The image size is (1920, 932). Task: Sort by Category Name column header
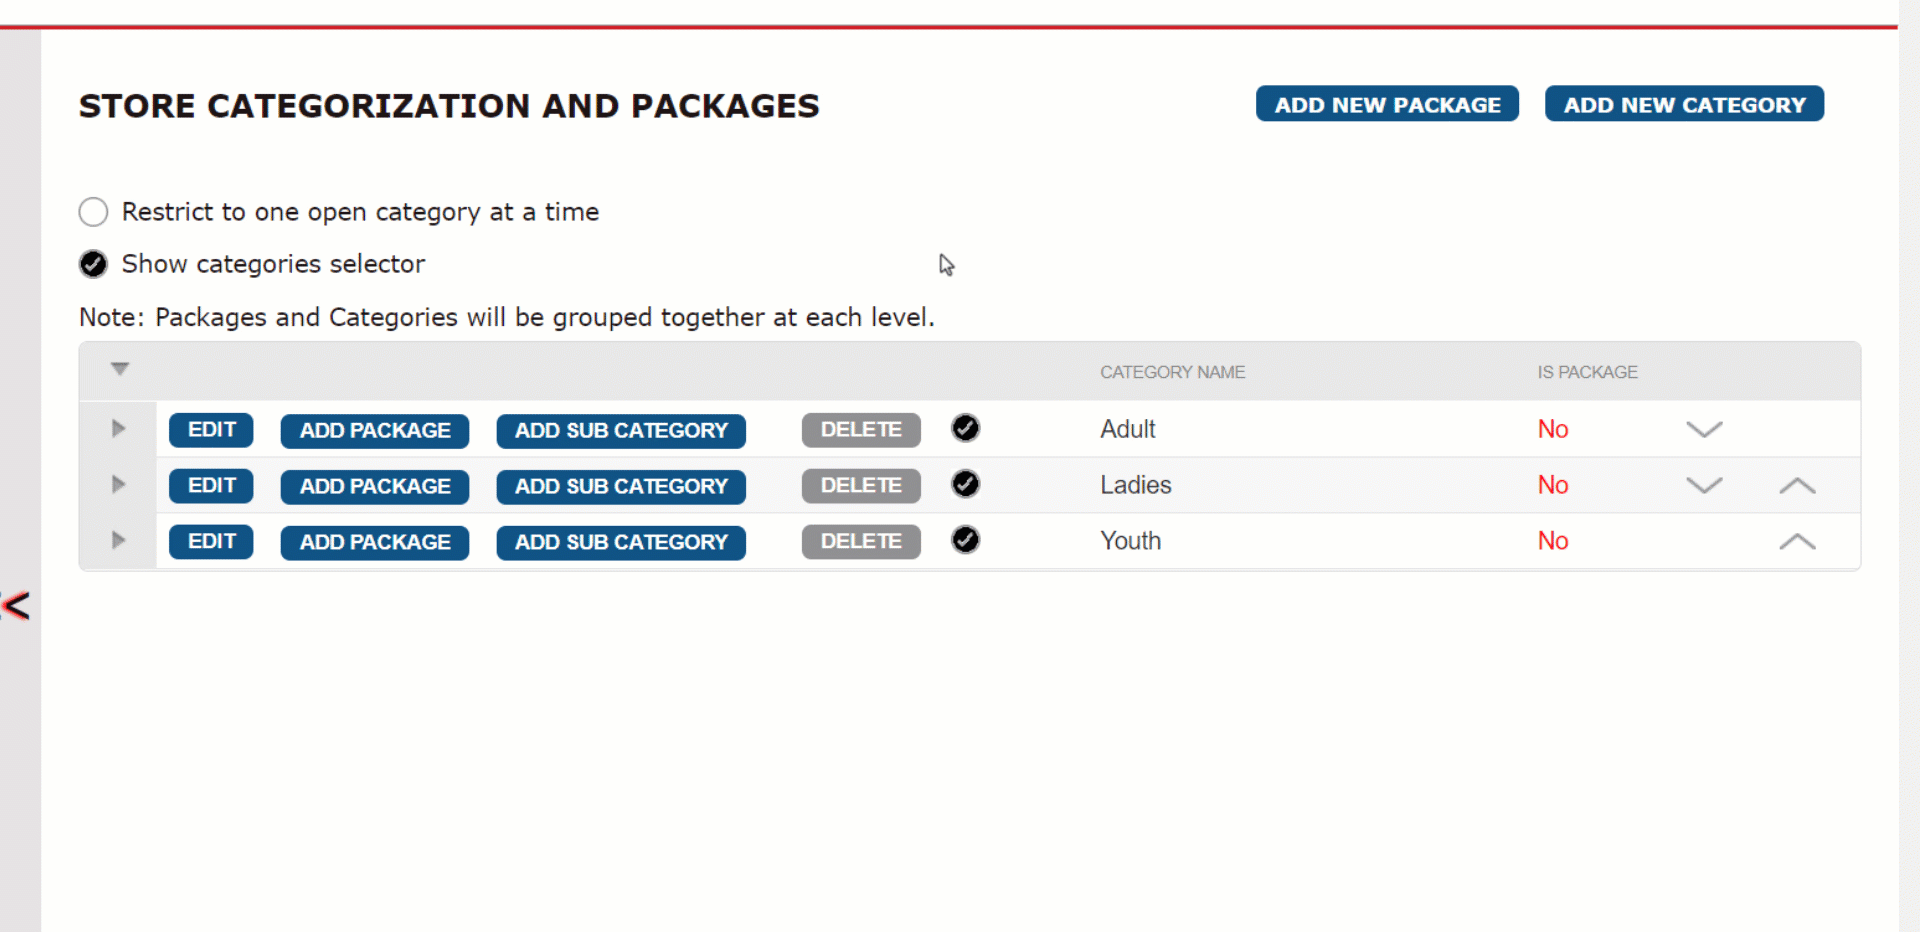pyautogui.click(x=1172, y=372)
